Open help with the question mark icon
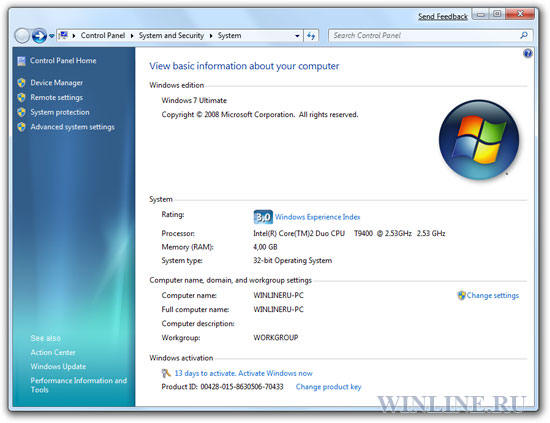The image size is (550, 423). coord(527,53)
